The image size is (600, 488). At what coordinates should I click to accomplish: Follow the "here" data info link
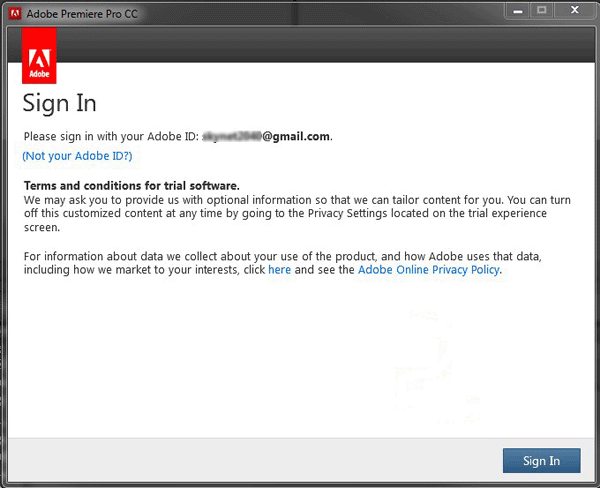point(279,270)
